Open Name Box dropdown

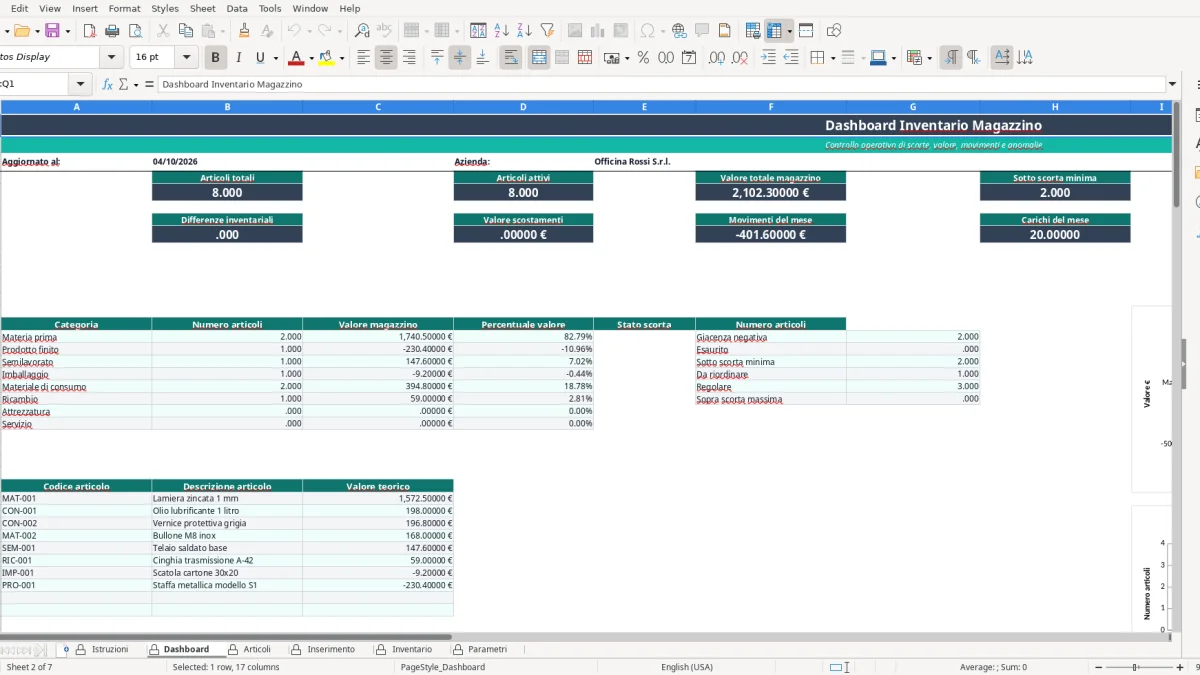pyautogui.click(x=83, y=85)
